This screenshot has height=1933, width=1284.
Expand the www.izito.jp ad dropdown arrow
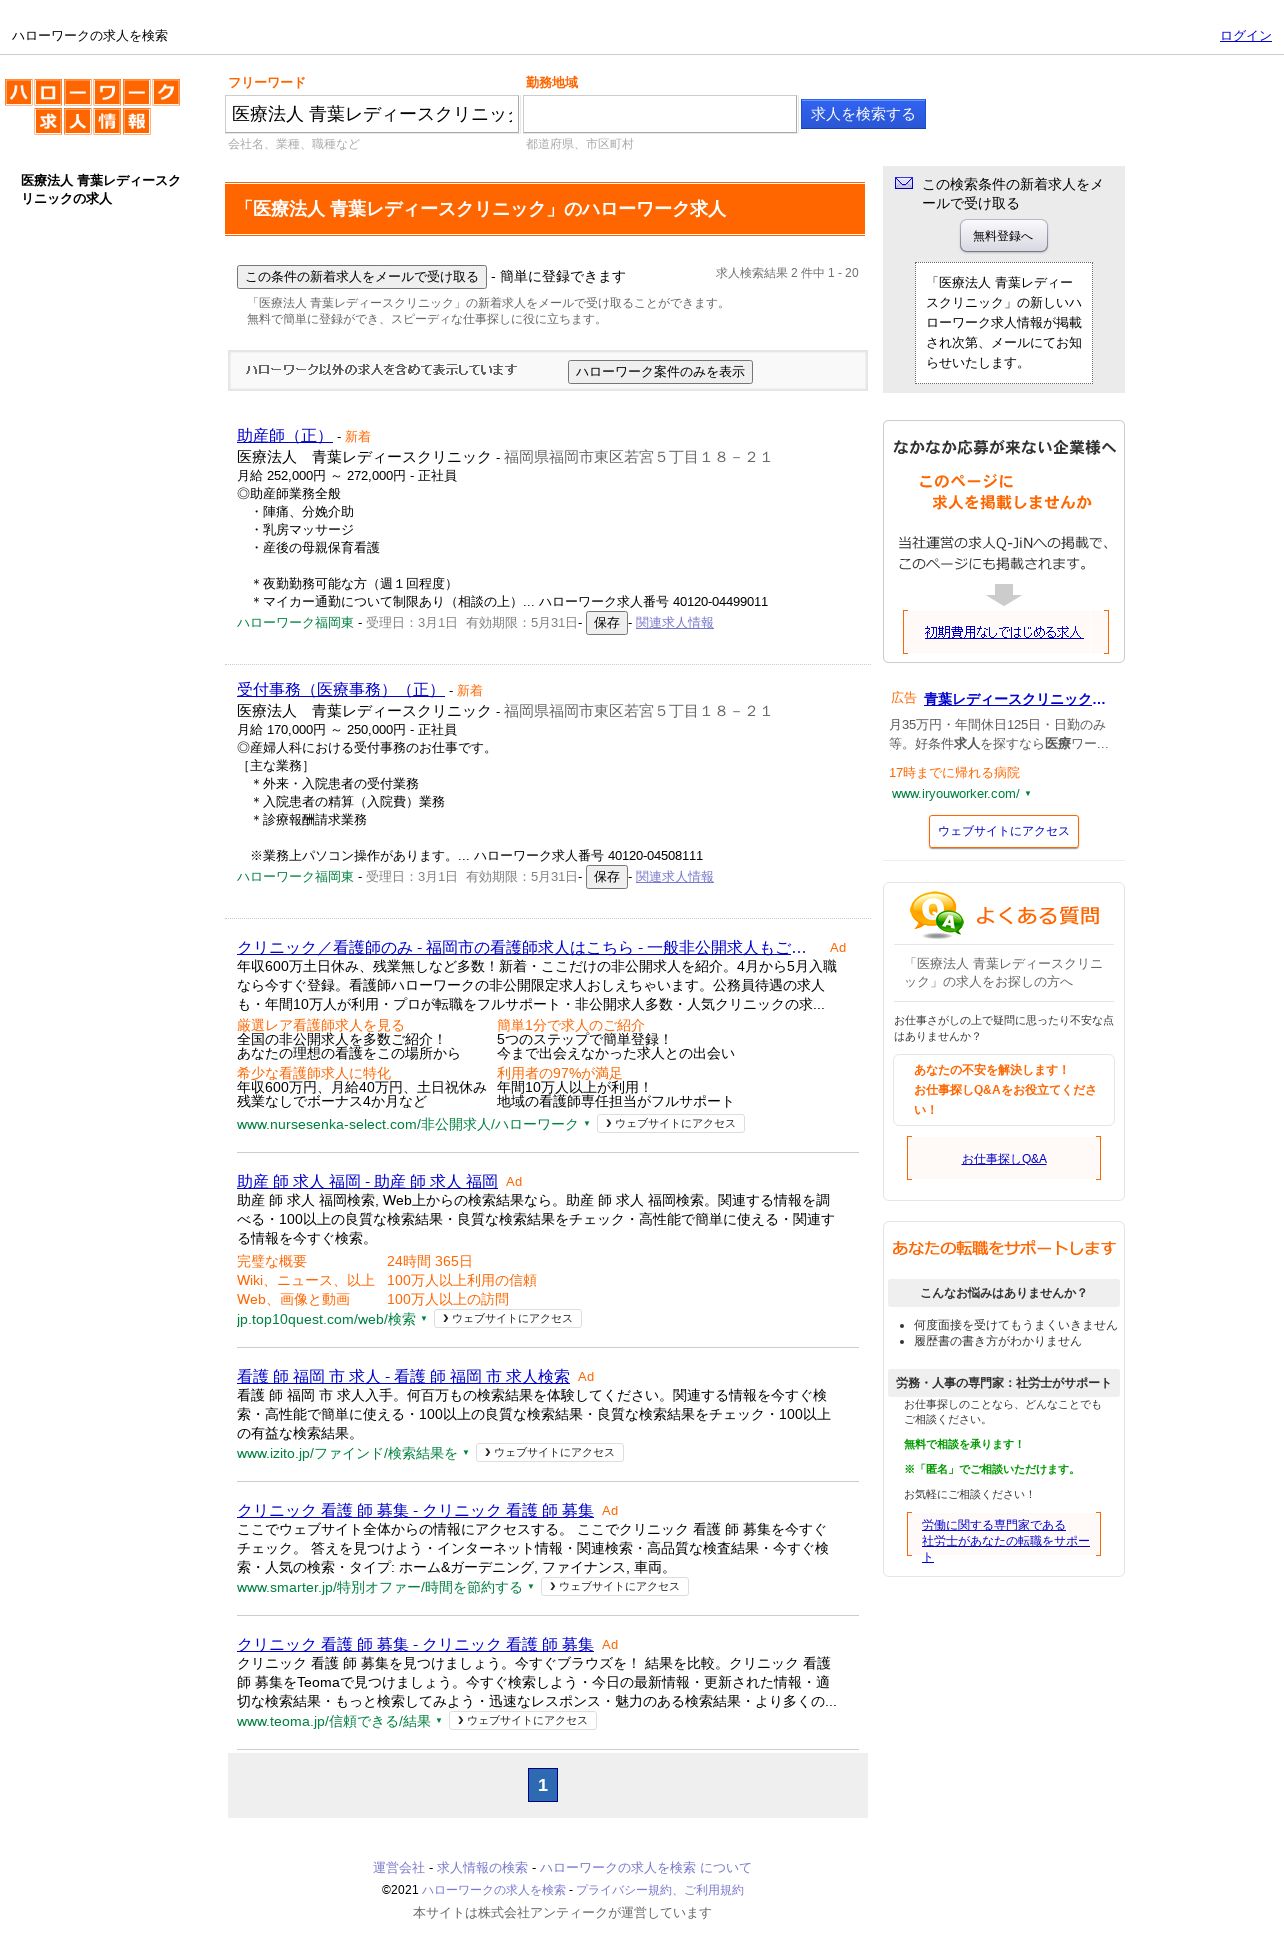pyautogui.click(x=466, y=1453)
